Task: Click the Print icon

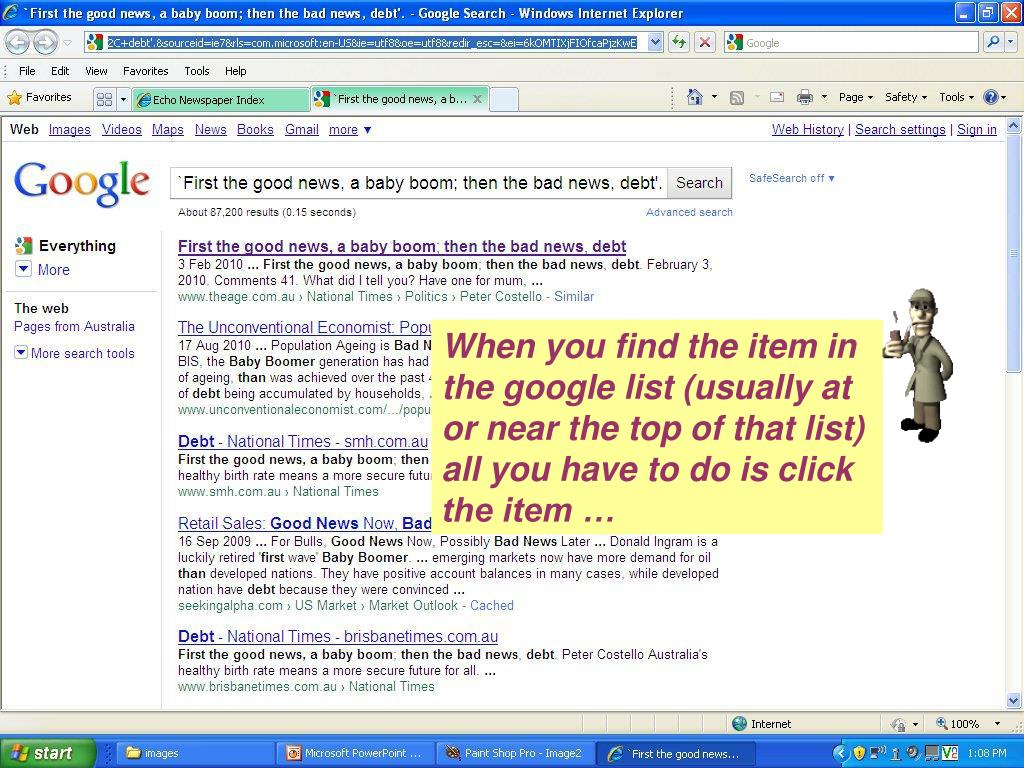Action: [805, 97]
